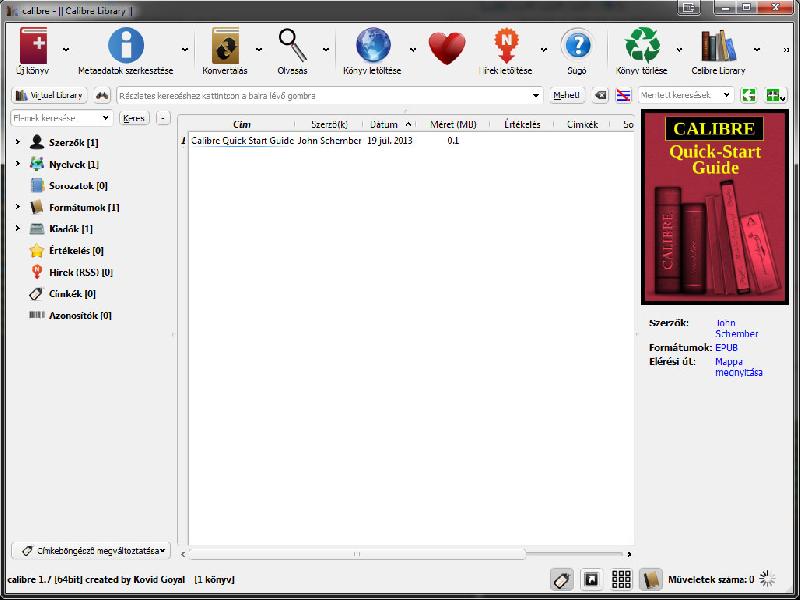Image resolution: width=800 pixels, height=600 pixels.
Task: Sort by the Dátum column header
Action: [390, 124]
